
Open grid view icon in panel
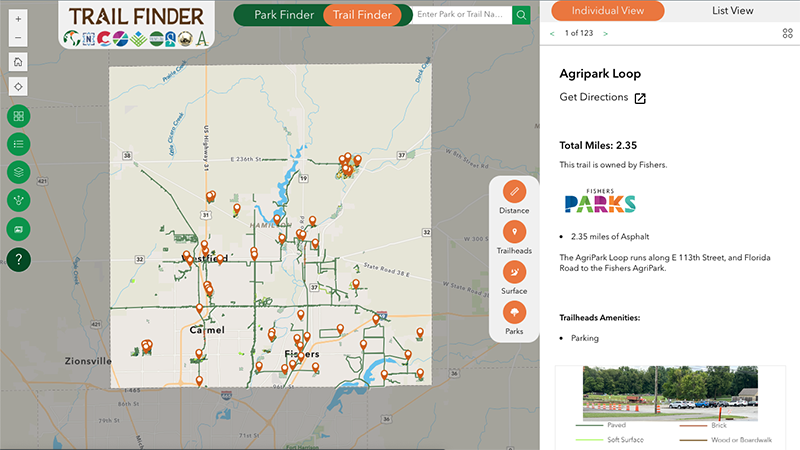click(x=788, y=33)
